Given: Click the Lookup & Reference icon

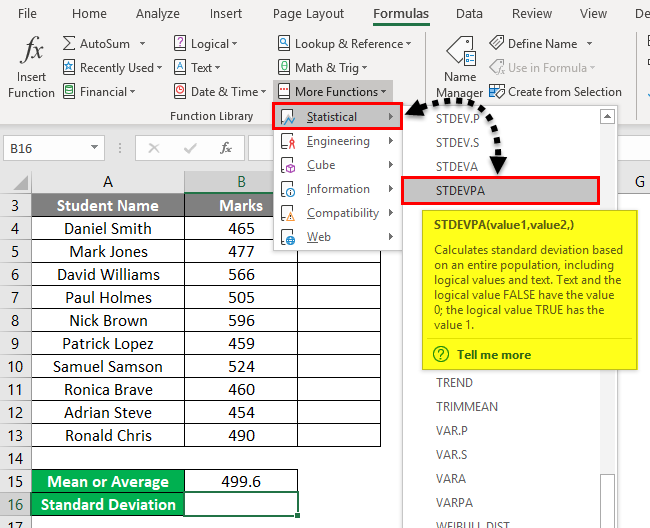Looking at the screenshot, I should [284, 44].
